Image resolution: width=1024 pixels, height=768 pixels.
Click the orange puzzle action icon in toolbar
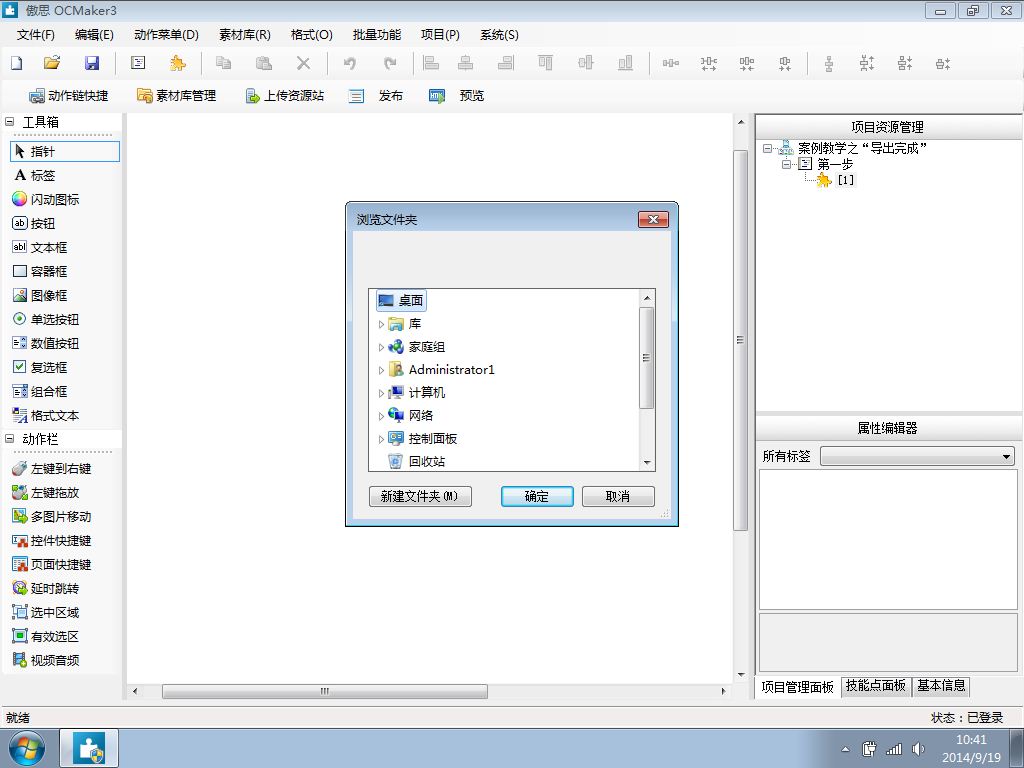[x=177, y=63]
